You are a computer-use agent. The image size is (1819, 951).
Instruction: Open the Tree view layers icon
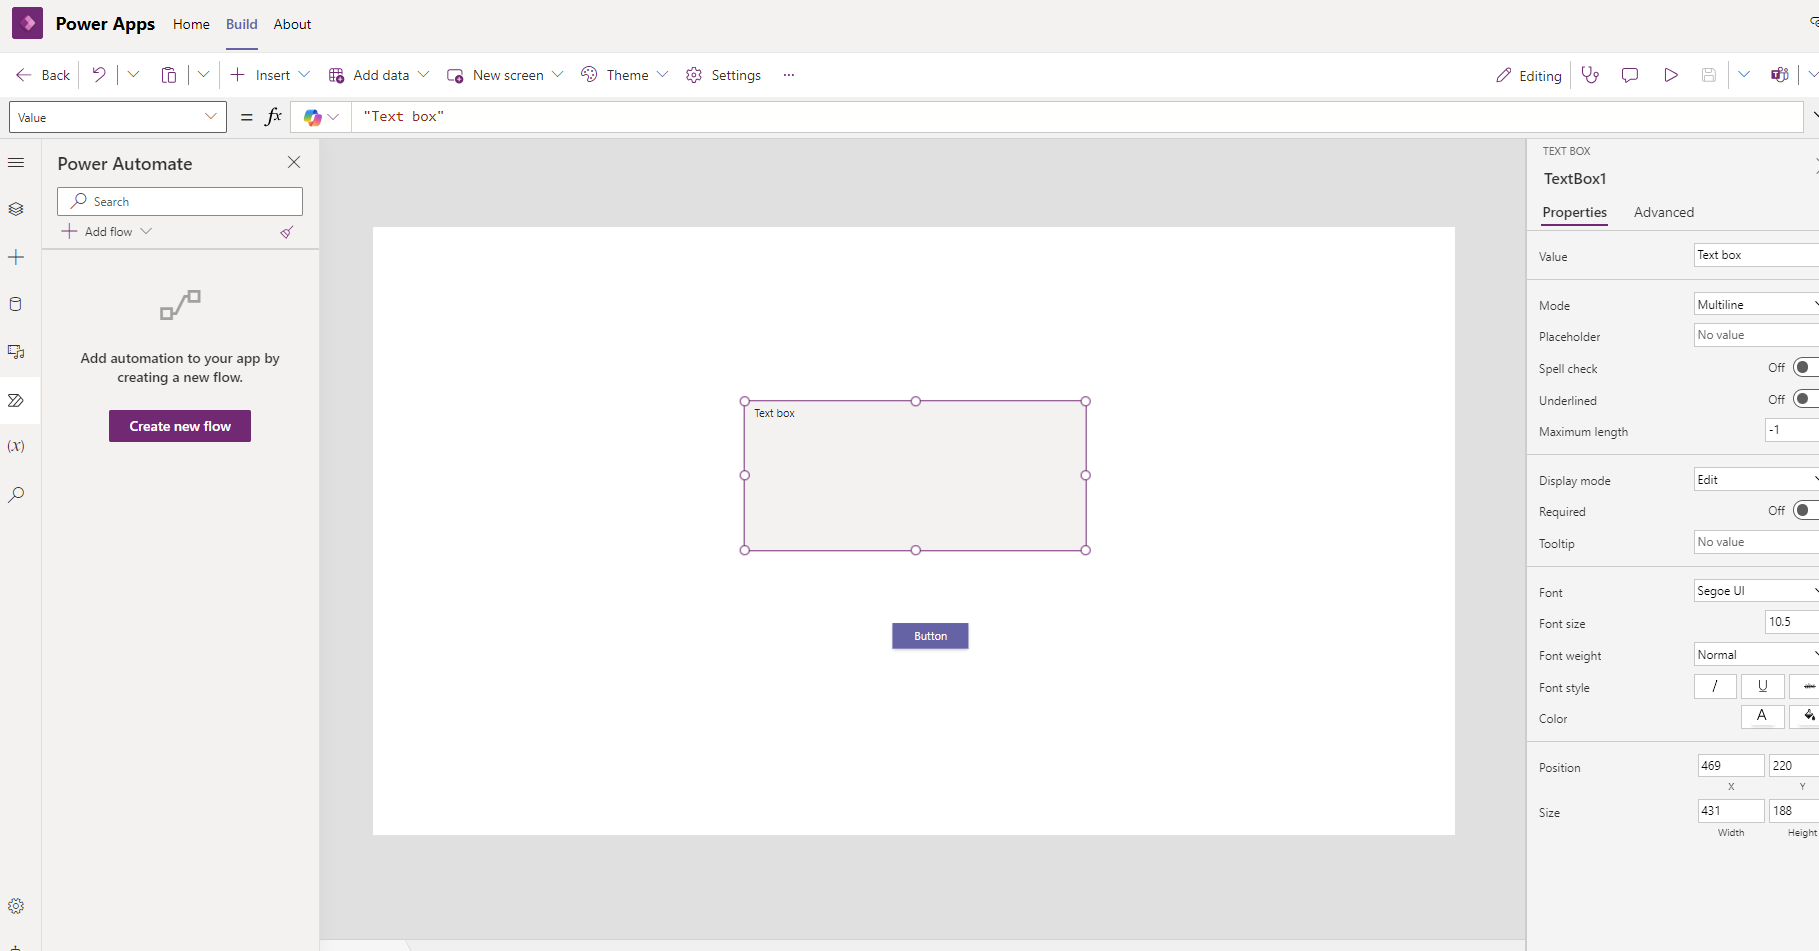(16, 209)
